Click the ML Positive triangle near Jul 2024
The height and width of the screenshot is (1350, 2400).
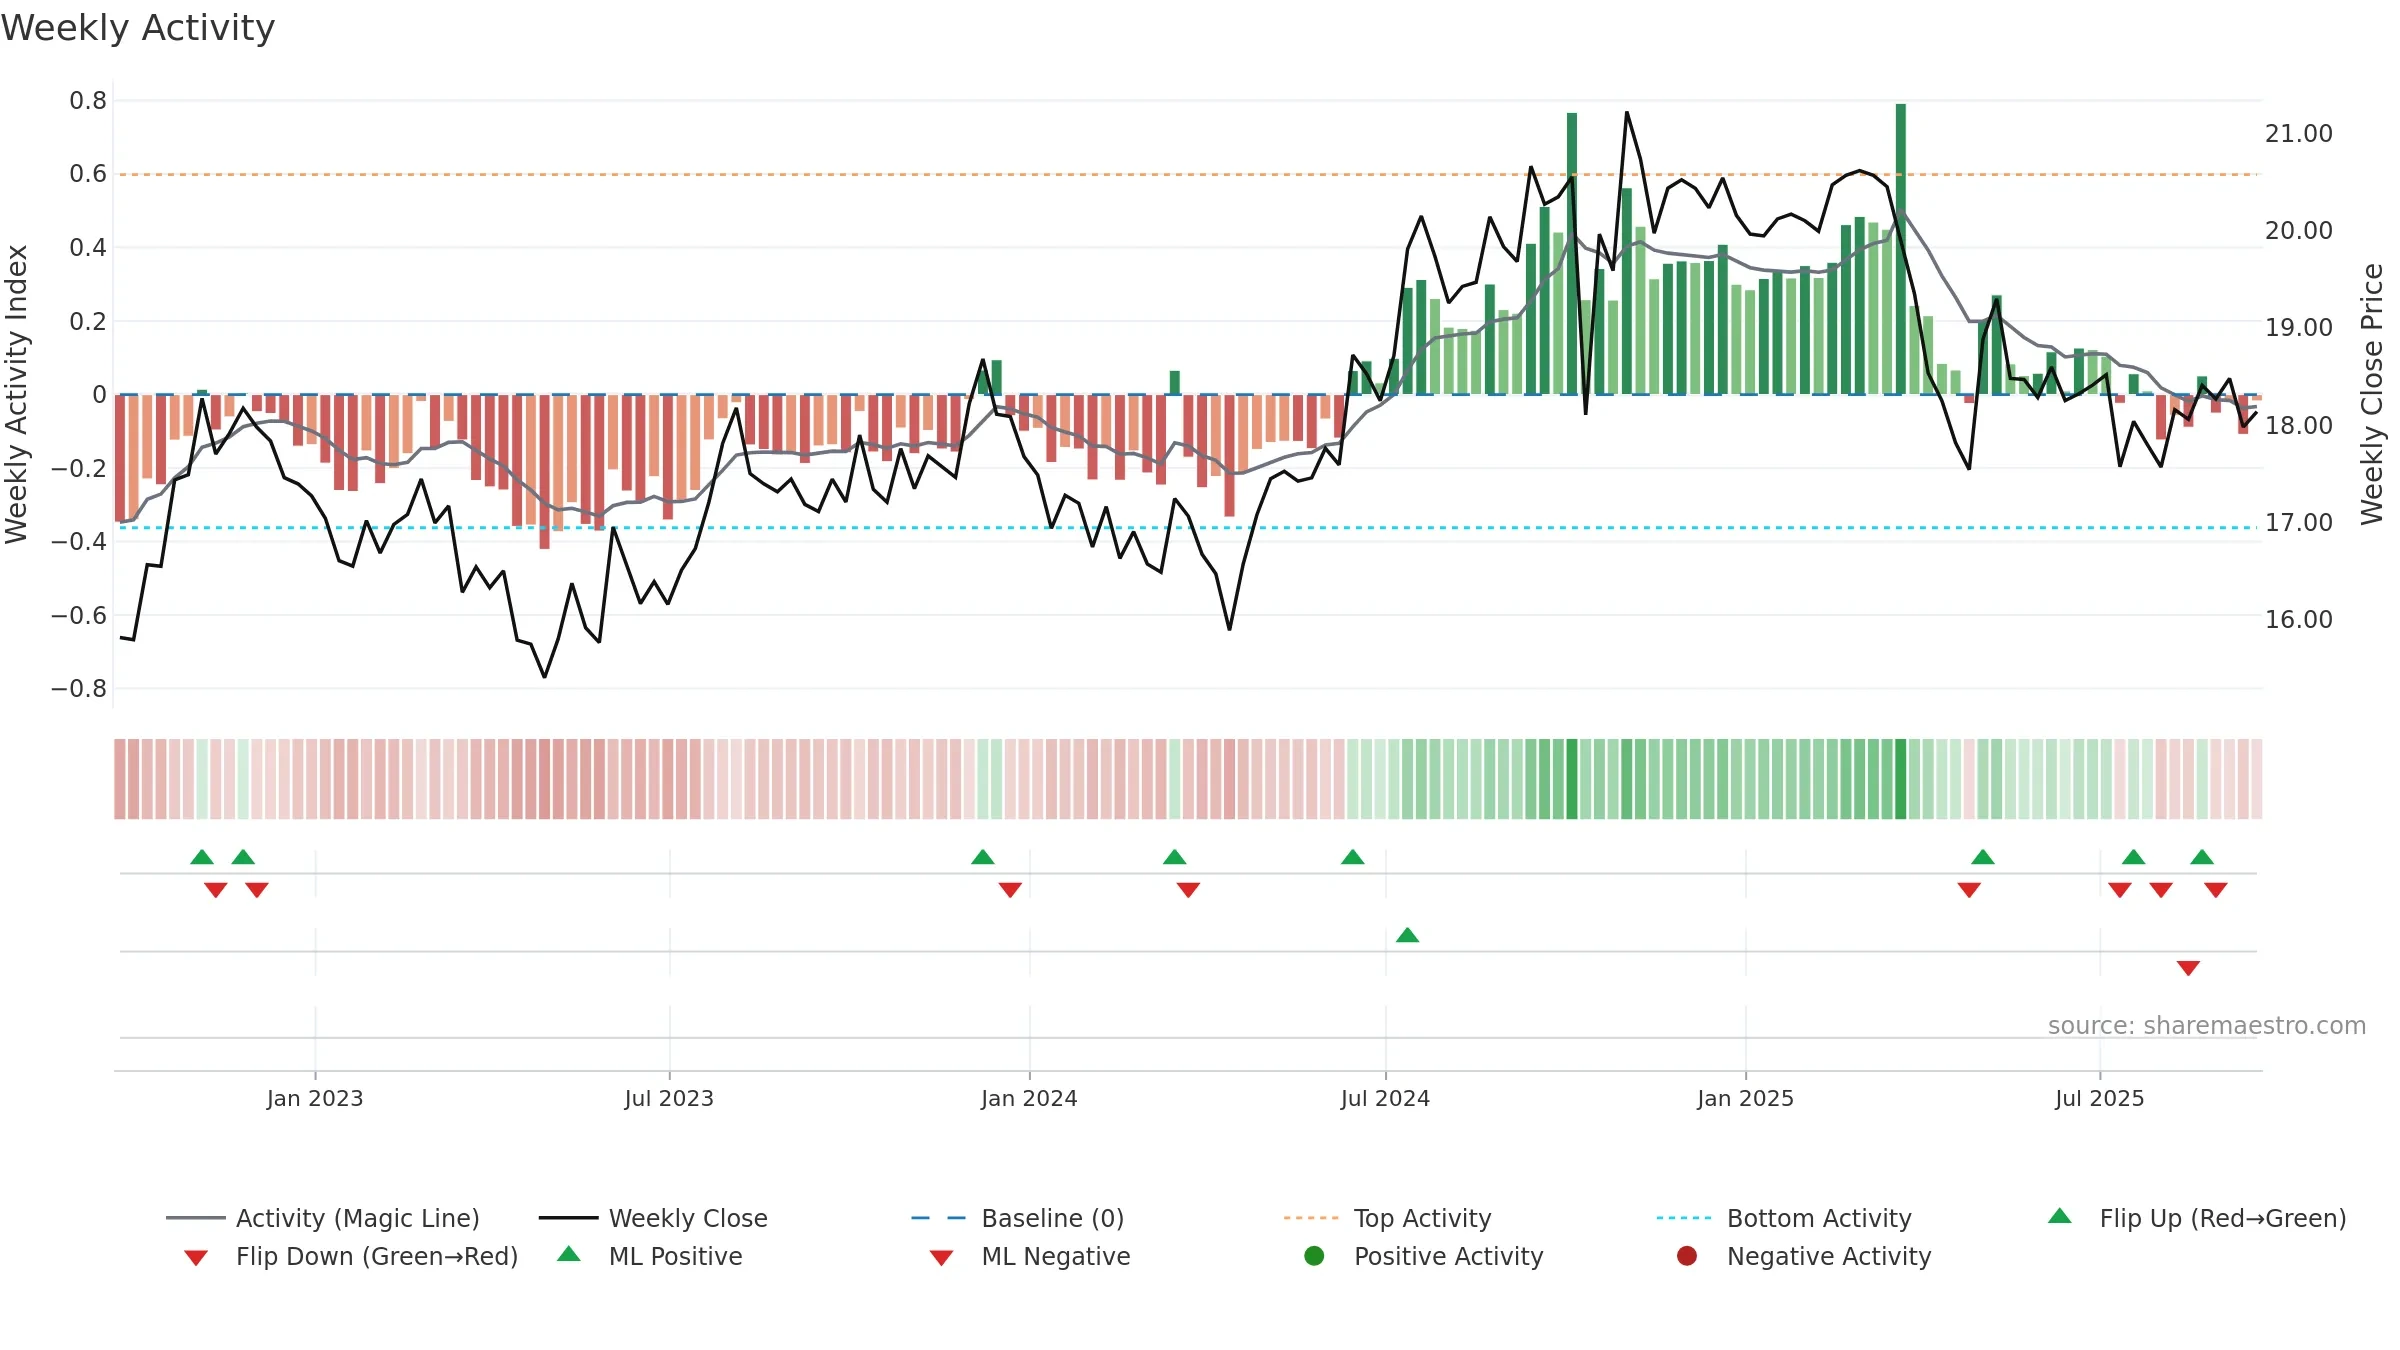click(1407, 935)
